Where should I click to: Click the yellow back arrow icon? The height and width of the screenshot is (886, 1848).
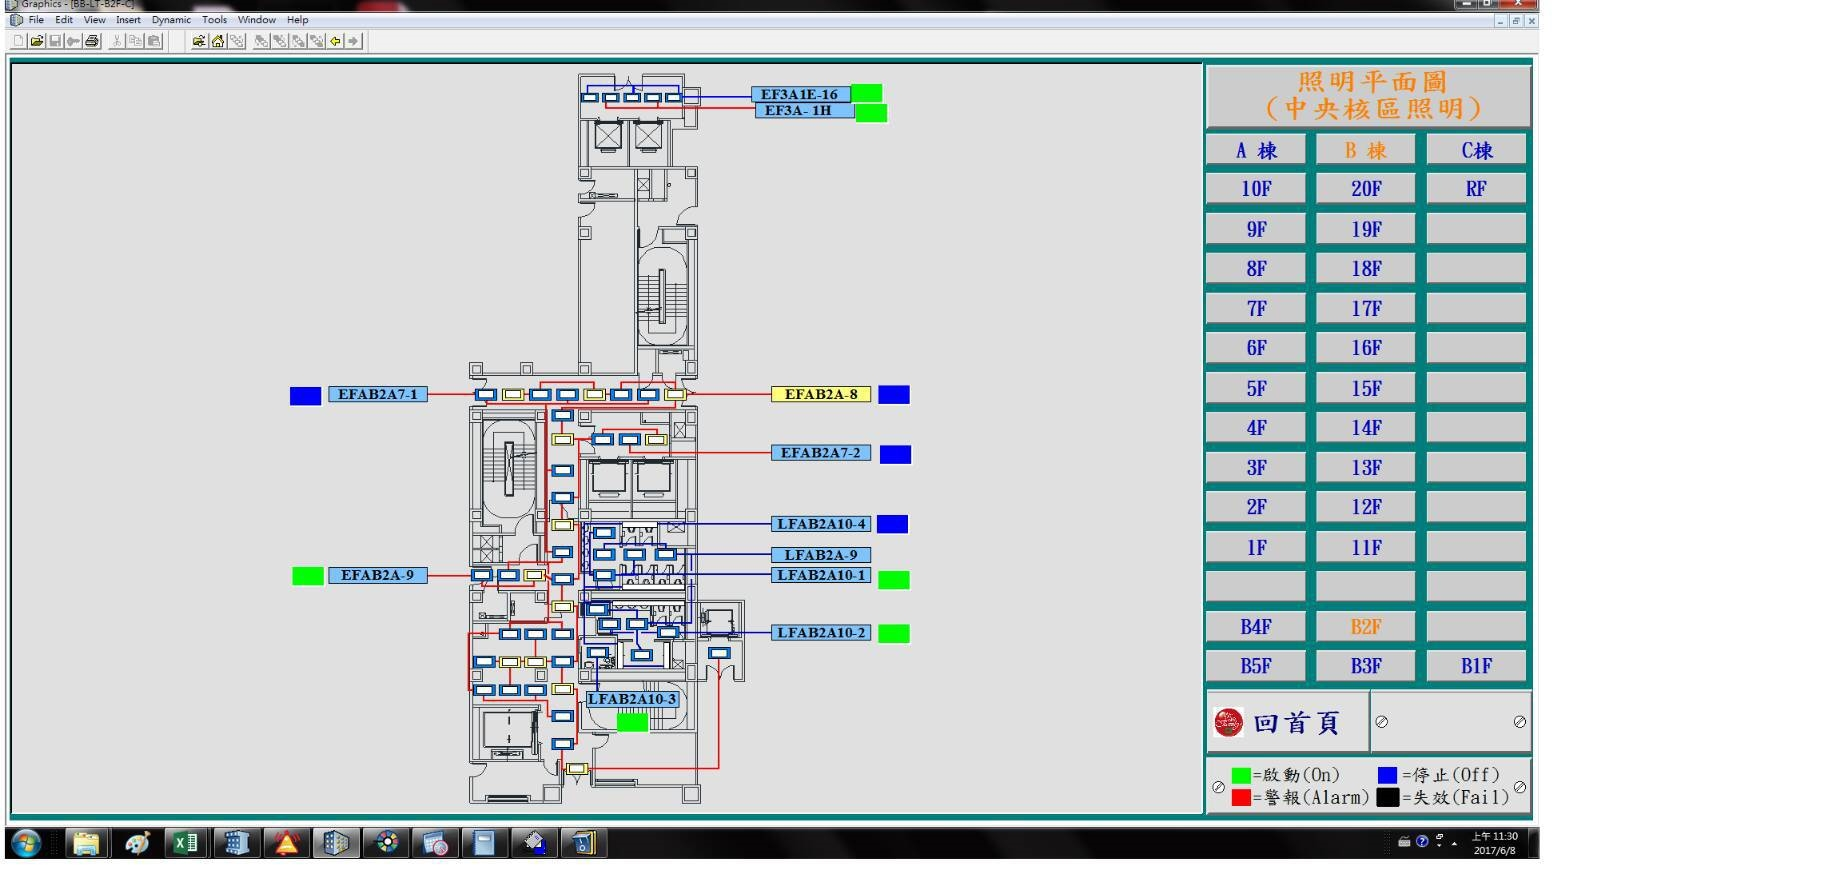[x=335, y=41]
